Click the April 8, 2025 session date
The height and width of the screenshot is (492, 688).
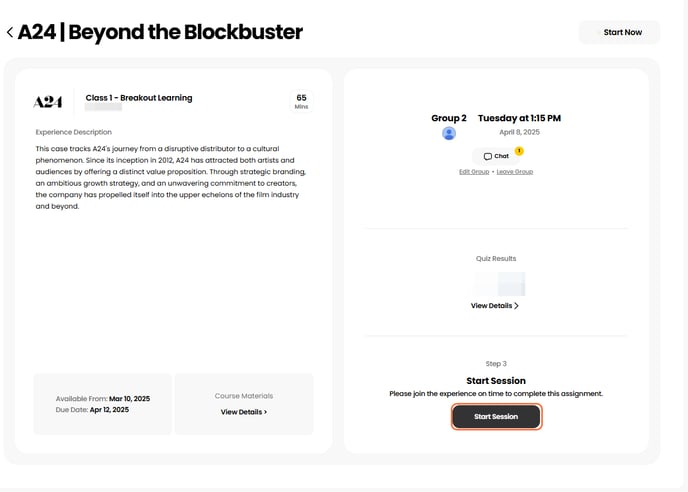519,132
